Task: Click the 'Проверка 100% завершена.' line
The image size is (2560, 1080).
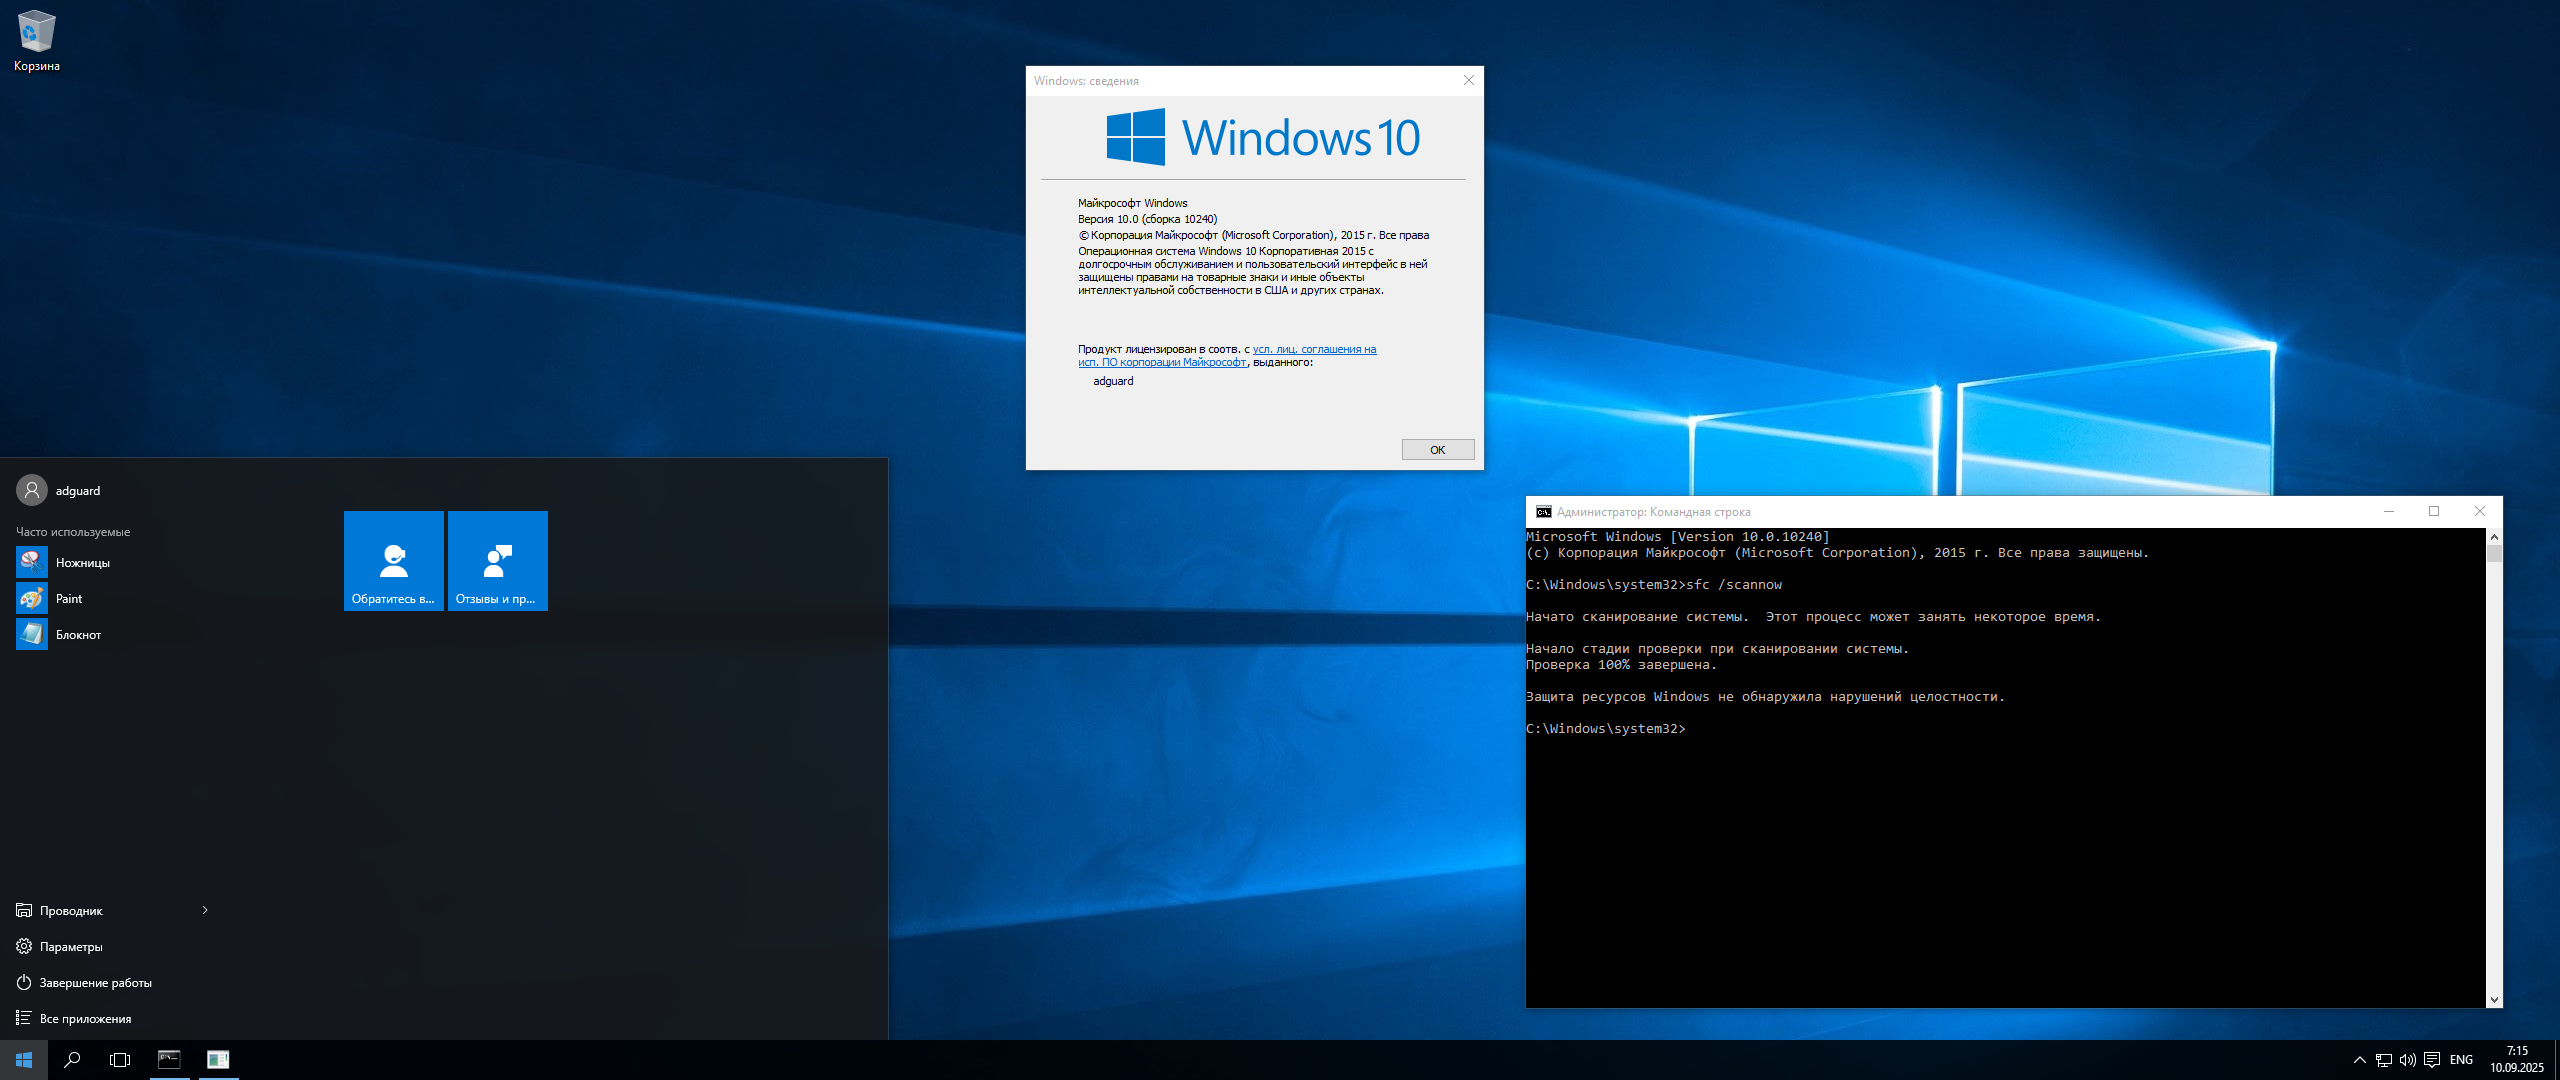Action: [x=1621, y=665]
